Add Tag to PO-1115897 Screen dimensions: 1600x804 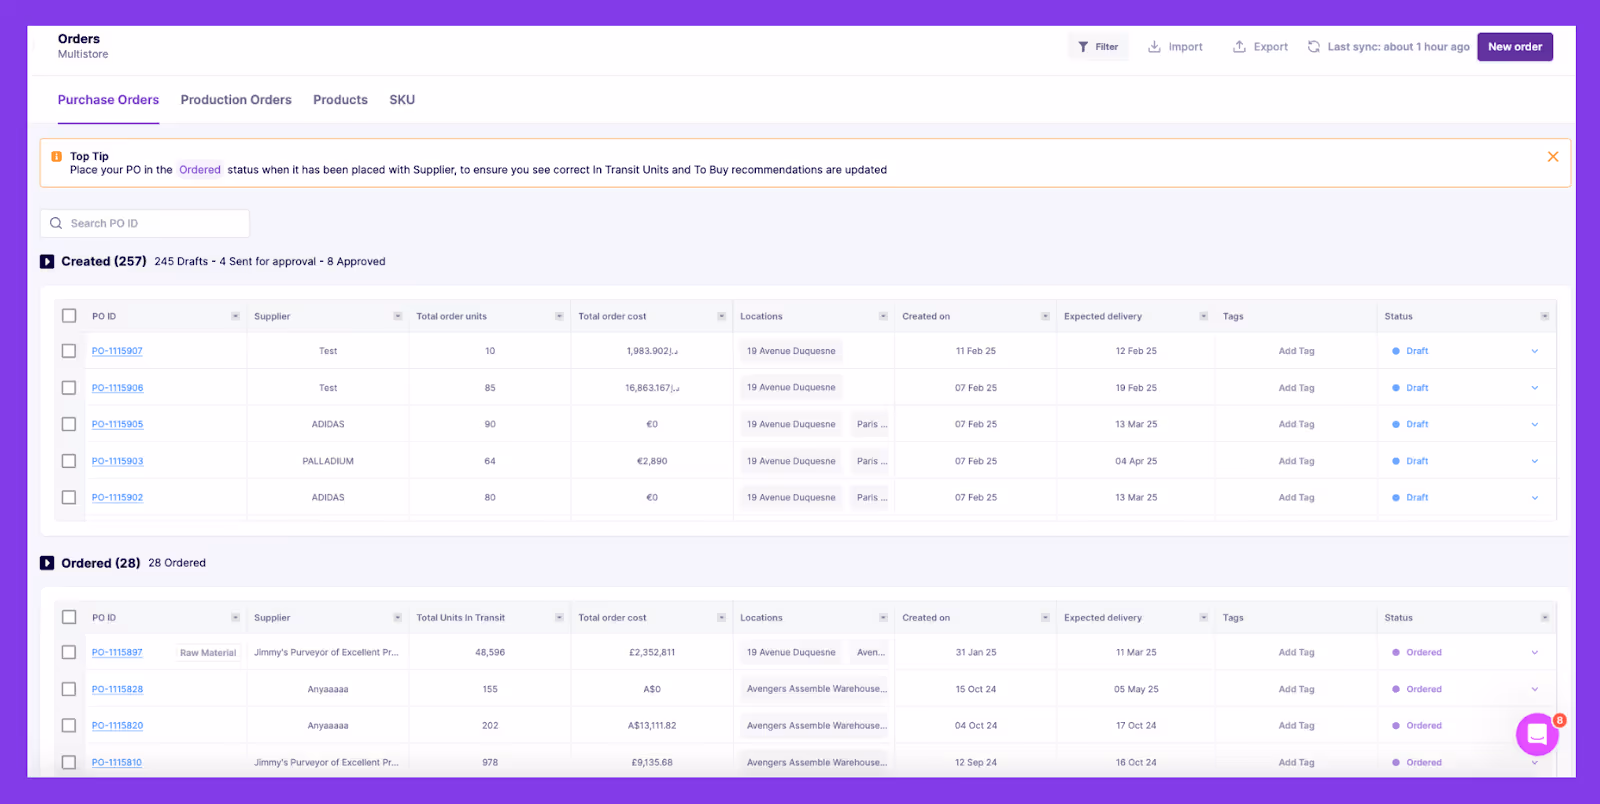click(x=1296, y=652)
